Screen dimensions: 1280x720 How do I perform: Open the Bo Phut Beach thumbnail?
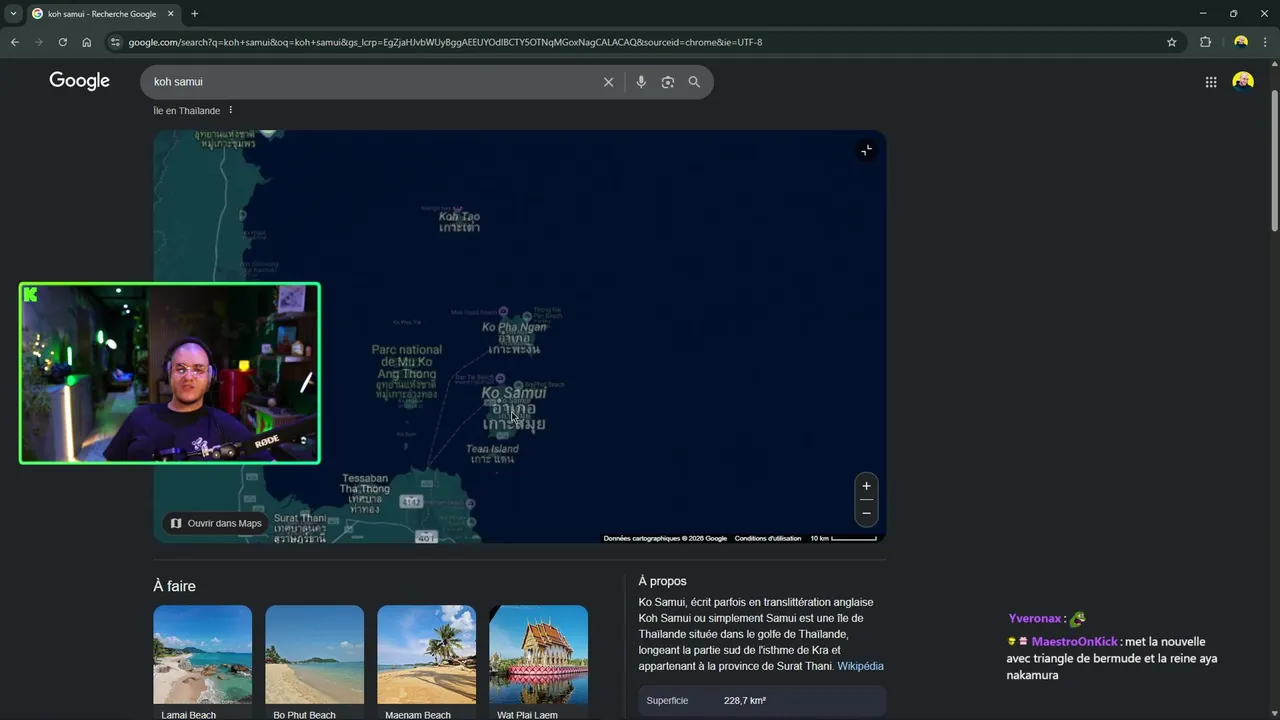[314, 654]
